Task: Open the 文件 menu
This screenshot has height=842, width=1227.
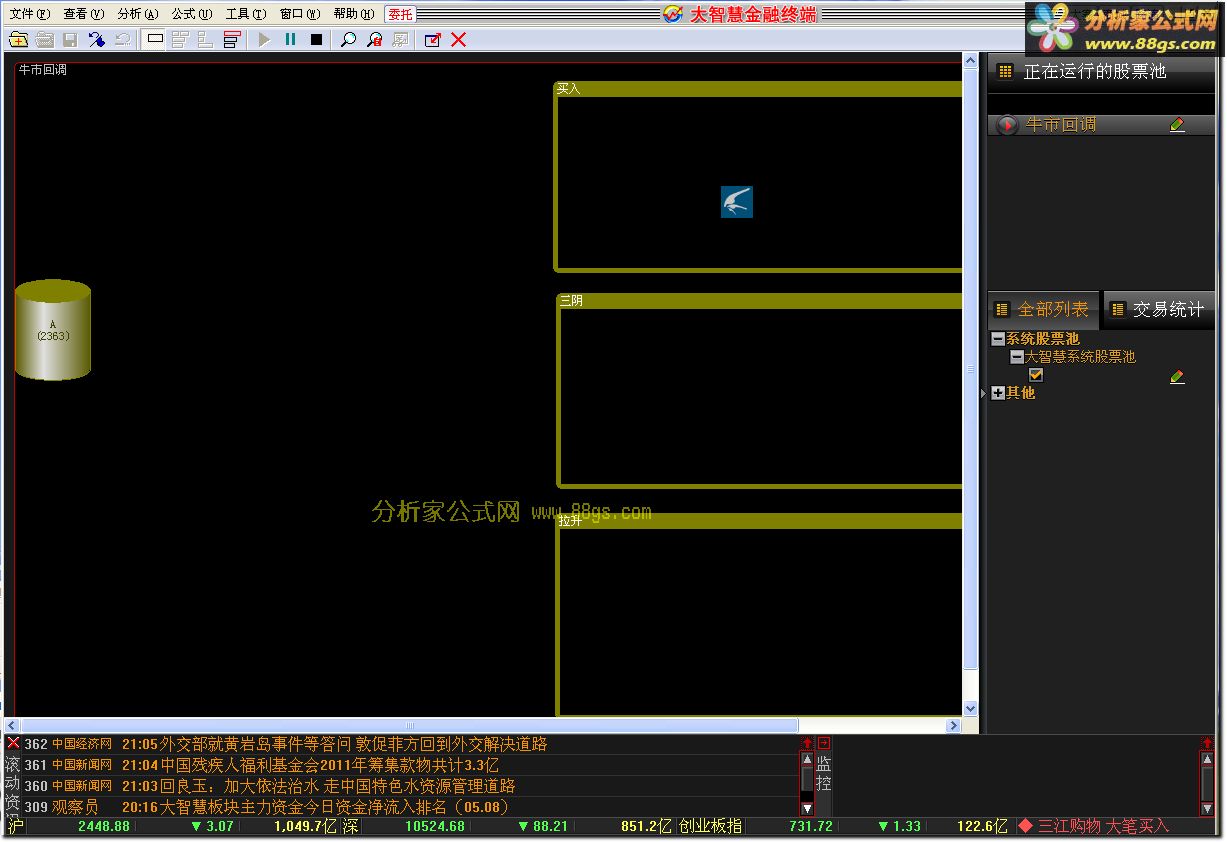Action: pos(29,14)
